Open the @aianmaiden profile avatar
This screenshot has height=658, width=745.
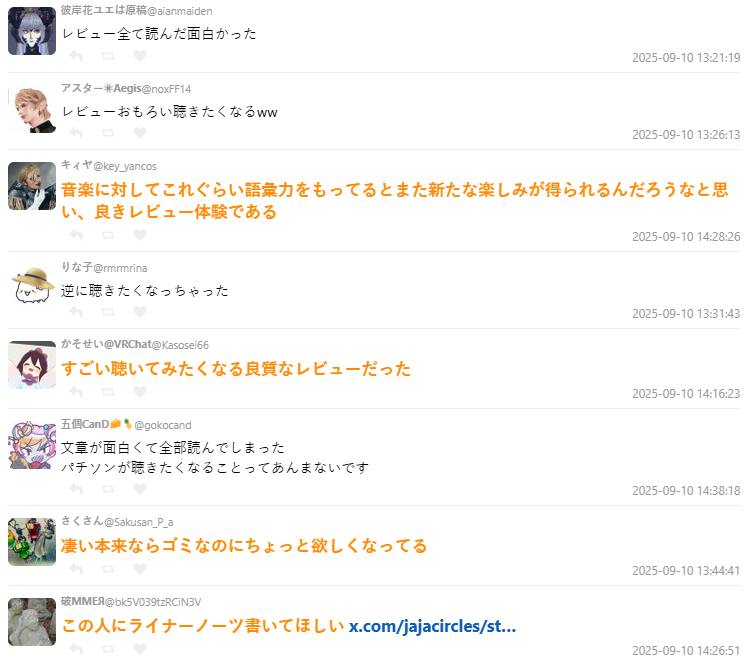[32, 31]
